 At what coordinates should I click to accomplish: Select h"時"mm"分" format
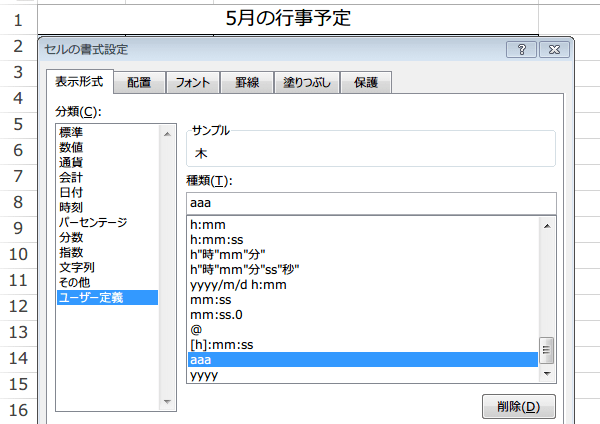[363, 254]
